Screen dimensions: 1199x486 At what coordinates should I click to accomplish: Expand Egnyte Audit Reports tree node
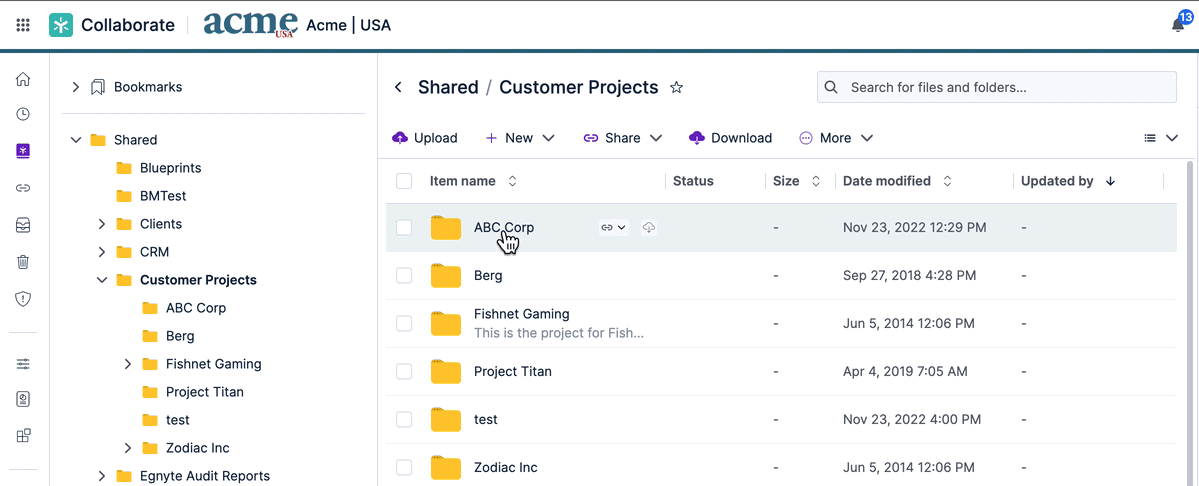(102, 476)
